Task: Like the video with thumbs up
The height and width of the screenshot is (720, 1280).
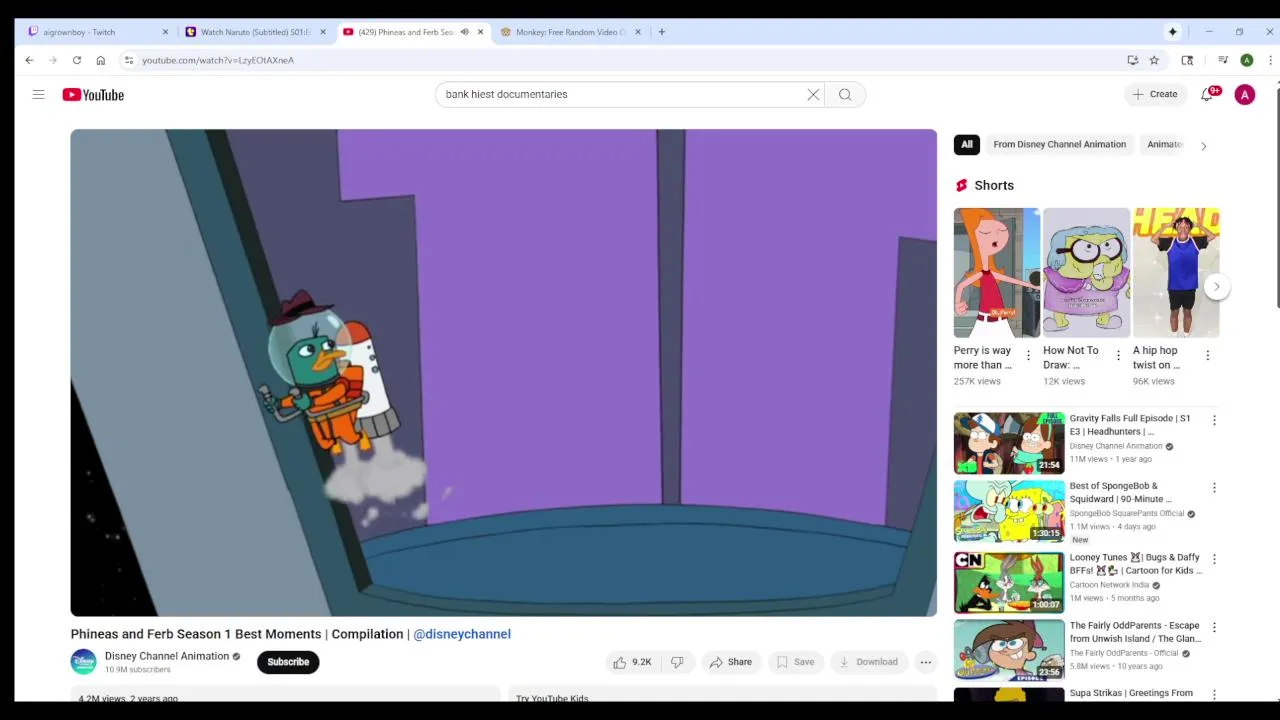Action: pos(632,662)
